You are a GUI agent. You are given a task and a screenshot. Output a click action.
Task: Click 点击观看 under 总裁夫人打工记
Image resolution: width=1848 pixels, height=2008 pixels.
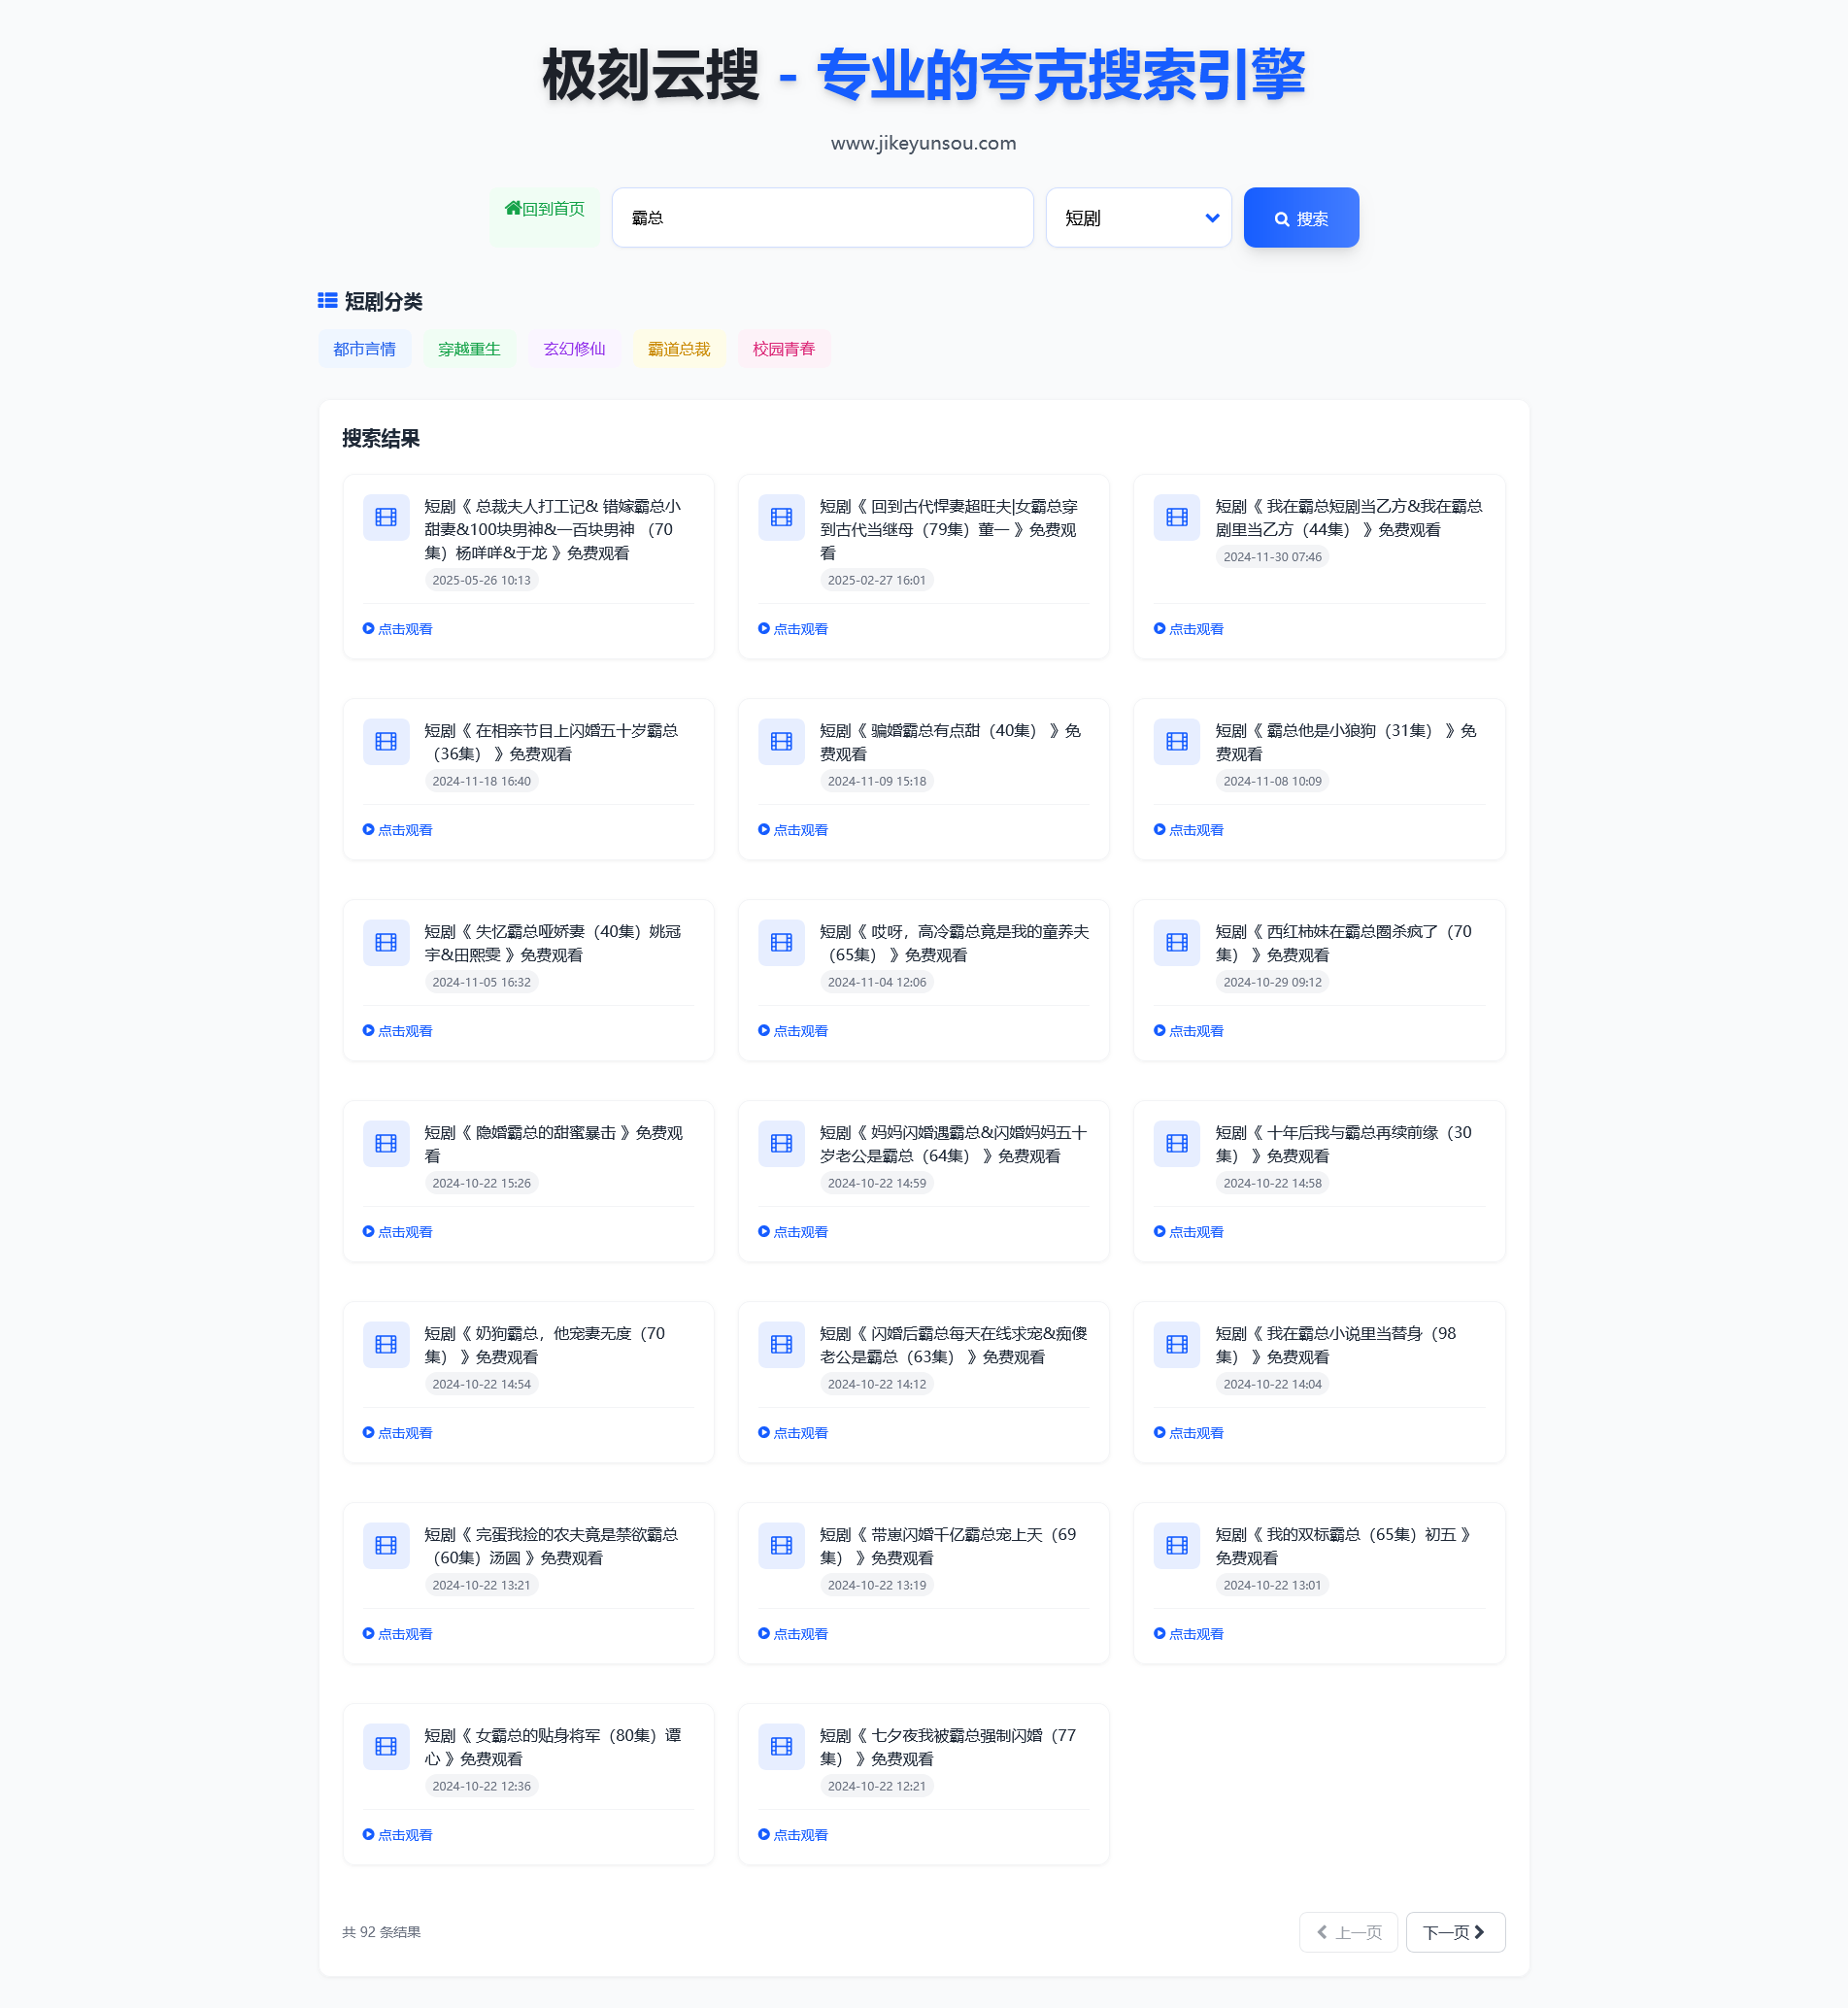(x=397, y=629)
